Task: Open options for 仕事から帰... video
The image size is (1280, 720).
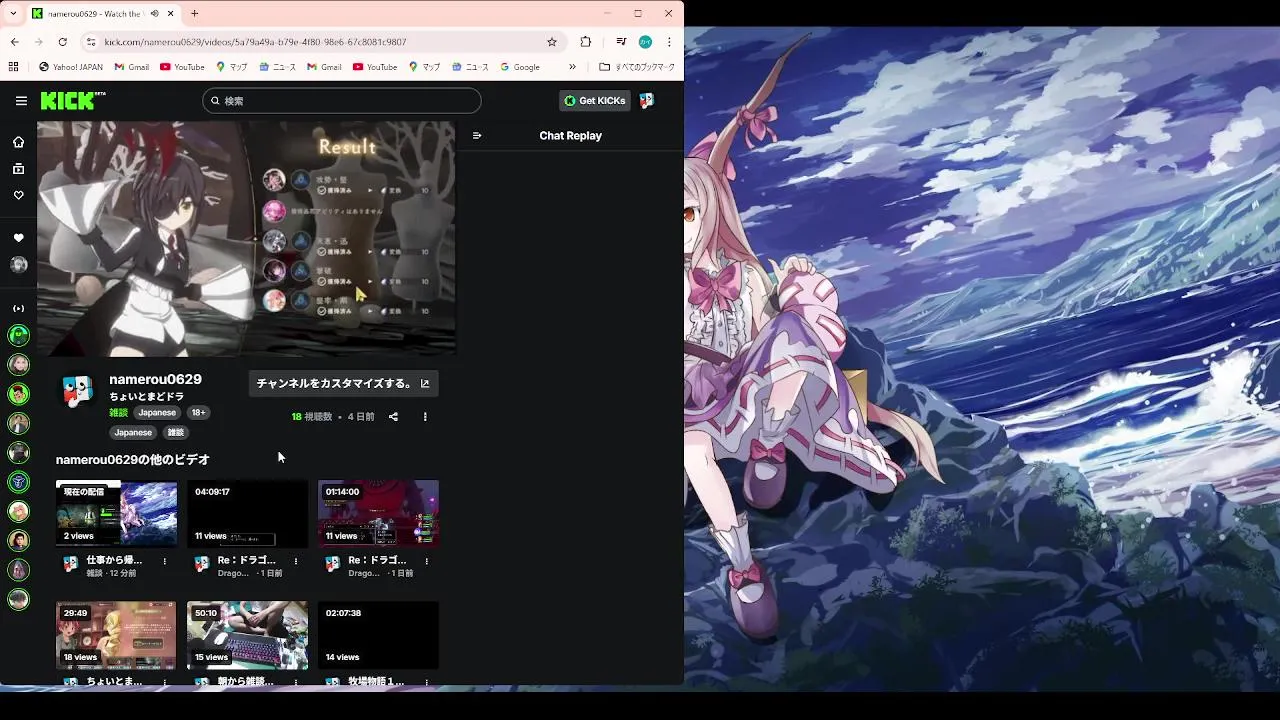Action: coord(165,561)
